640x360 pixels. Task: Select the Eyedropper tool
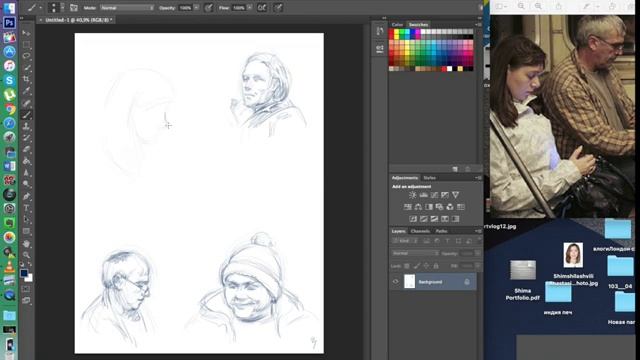click(27, 91)
